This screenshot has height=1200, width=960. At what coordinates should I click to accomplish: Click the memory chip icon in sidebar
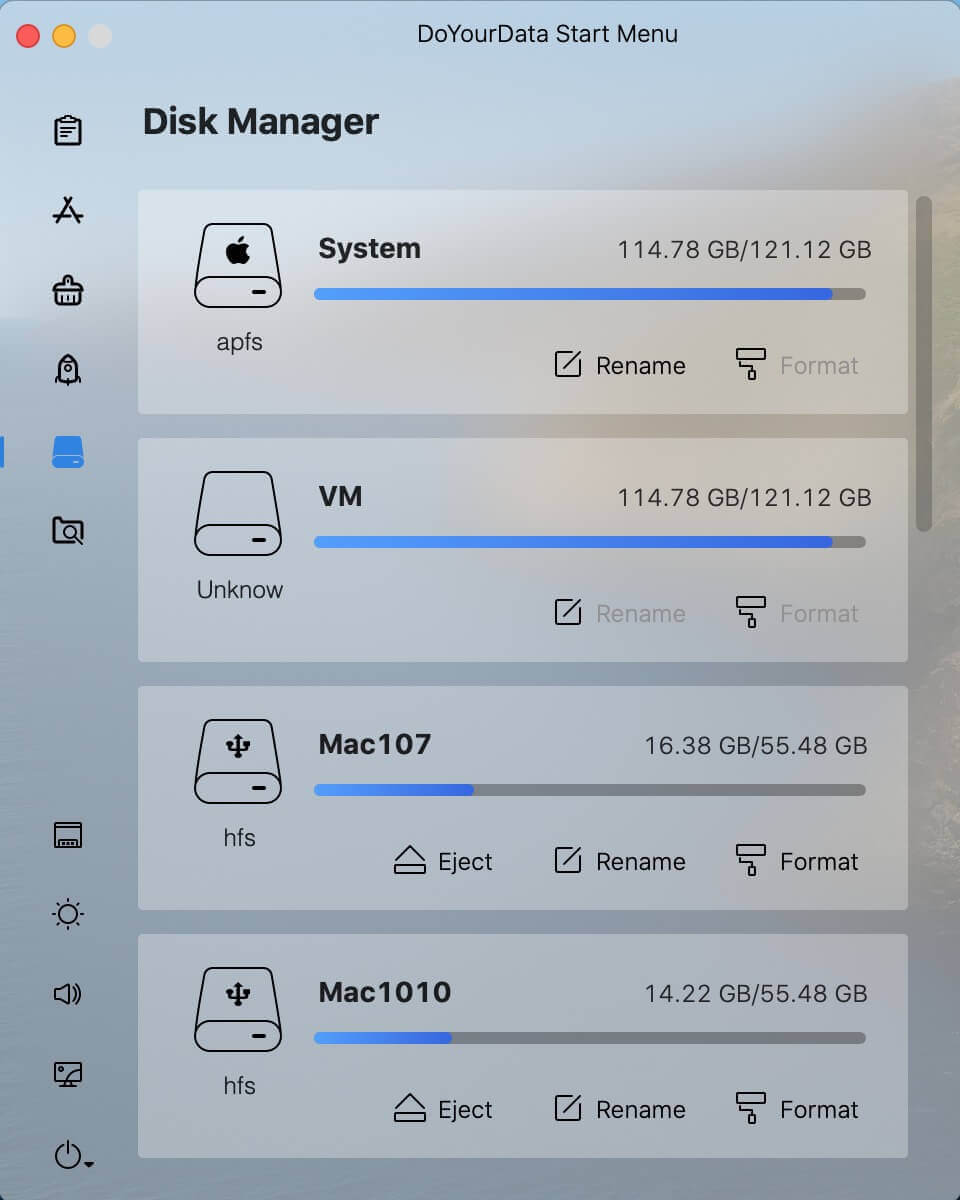[x=68, y=835]
